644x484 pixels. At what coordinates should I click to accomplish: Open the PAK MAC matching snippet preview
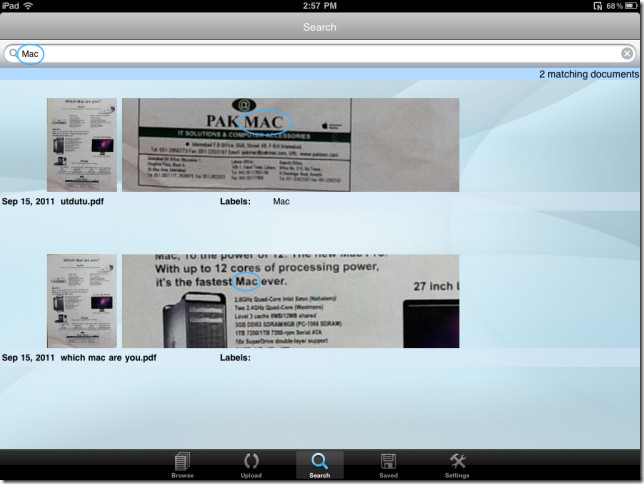(x=290, y=145)
